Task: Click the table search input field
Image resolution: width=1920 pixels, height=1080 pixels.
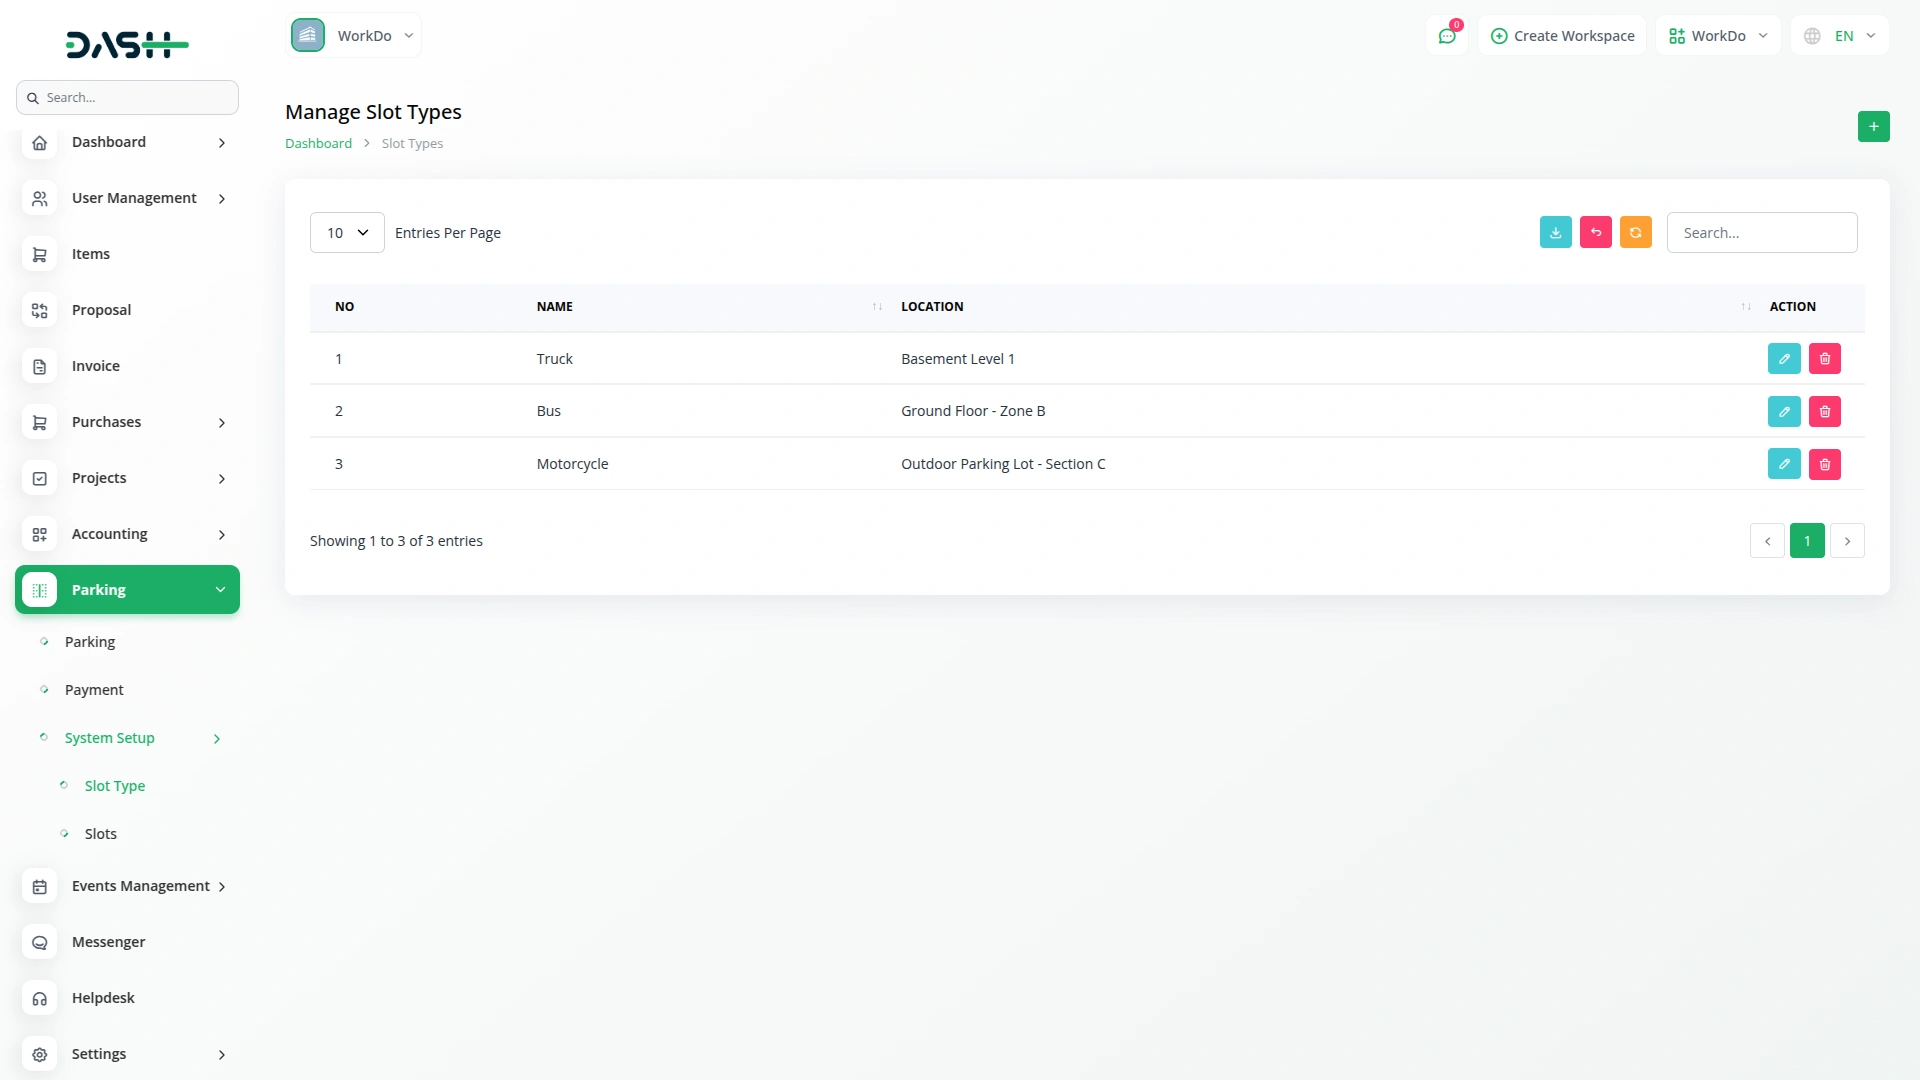Action: coord(1761,233)
